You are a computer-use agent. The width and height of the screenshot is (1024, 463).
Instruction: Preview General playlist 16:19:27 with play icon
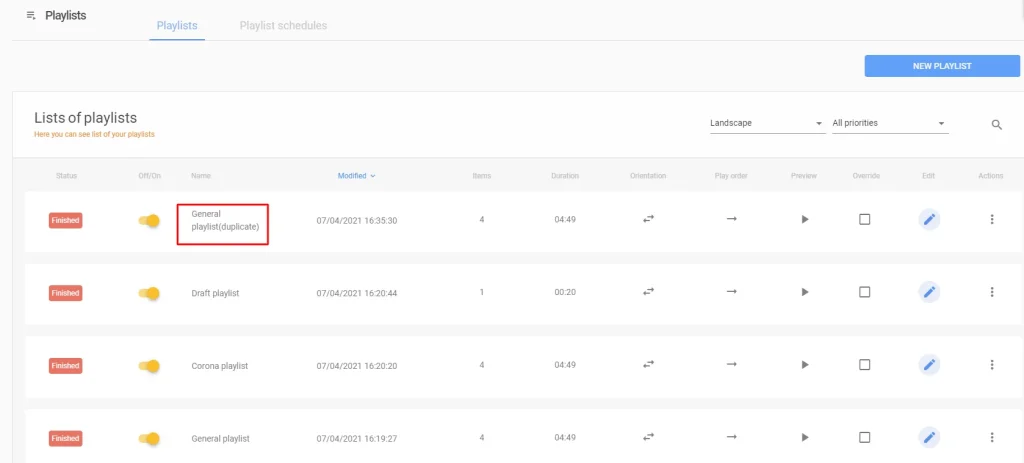pyautogui.click(x=805, y=437)
